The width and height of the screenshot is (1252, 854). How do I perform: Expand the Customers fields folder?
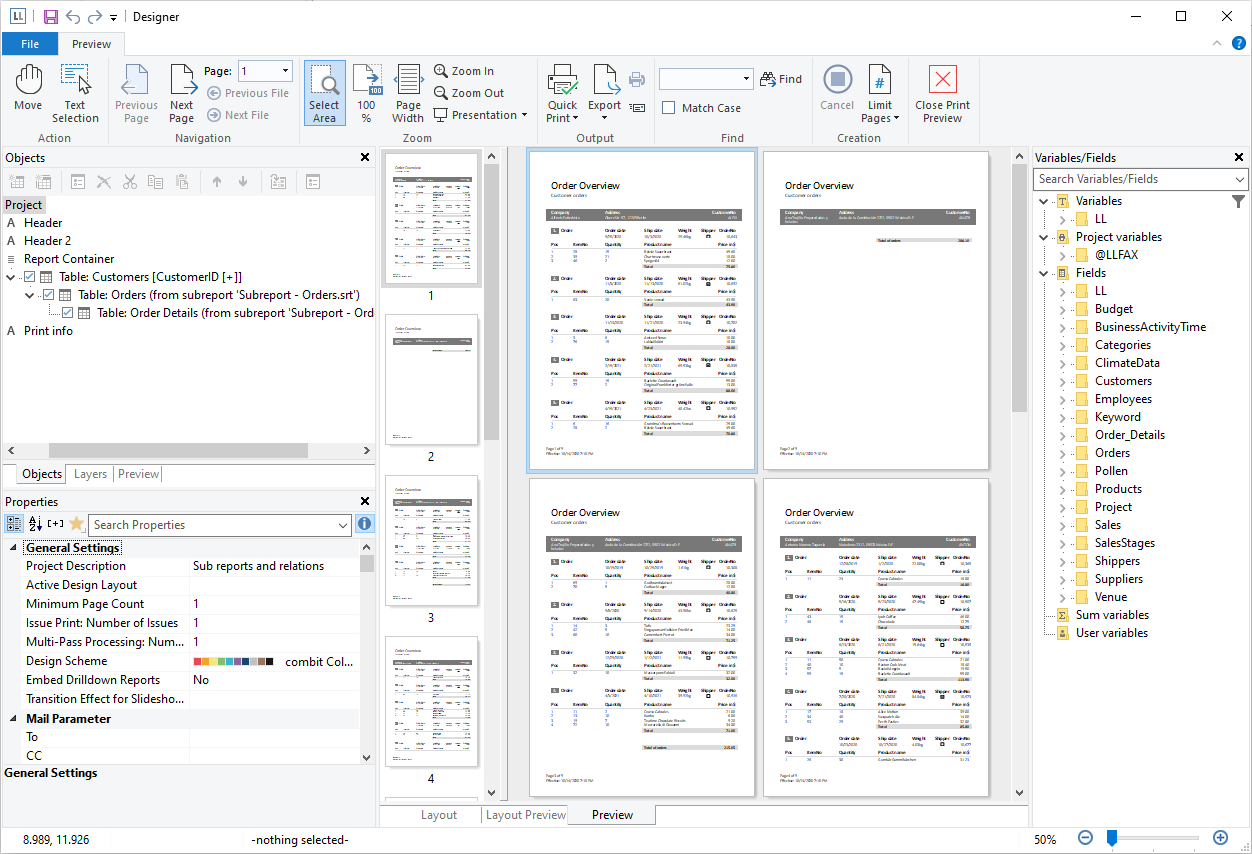click(x=1063, y=381)
